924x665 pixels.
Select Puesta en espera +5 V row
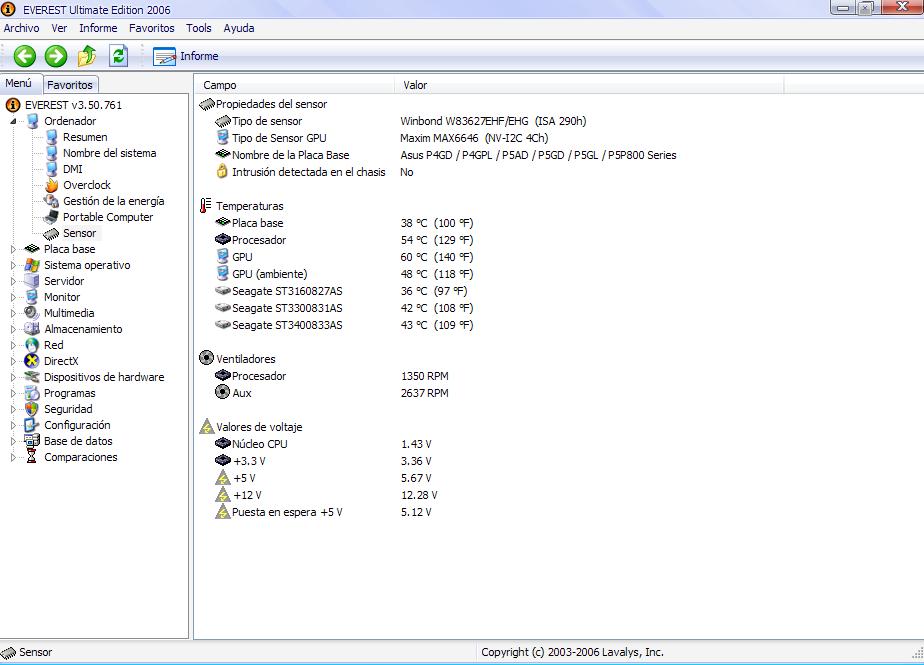click(x=324, y=512)
